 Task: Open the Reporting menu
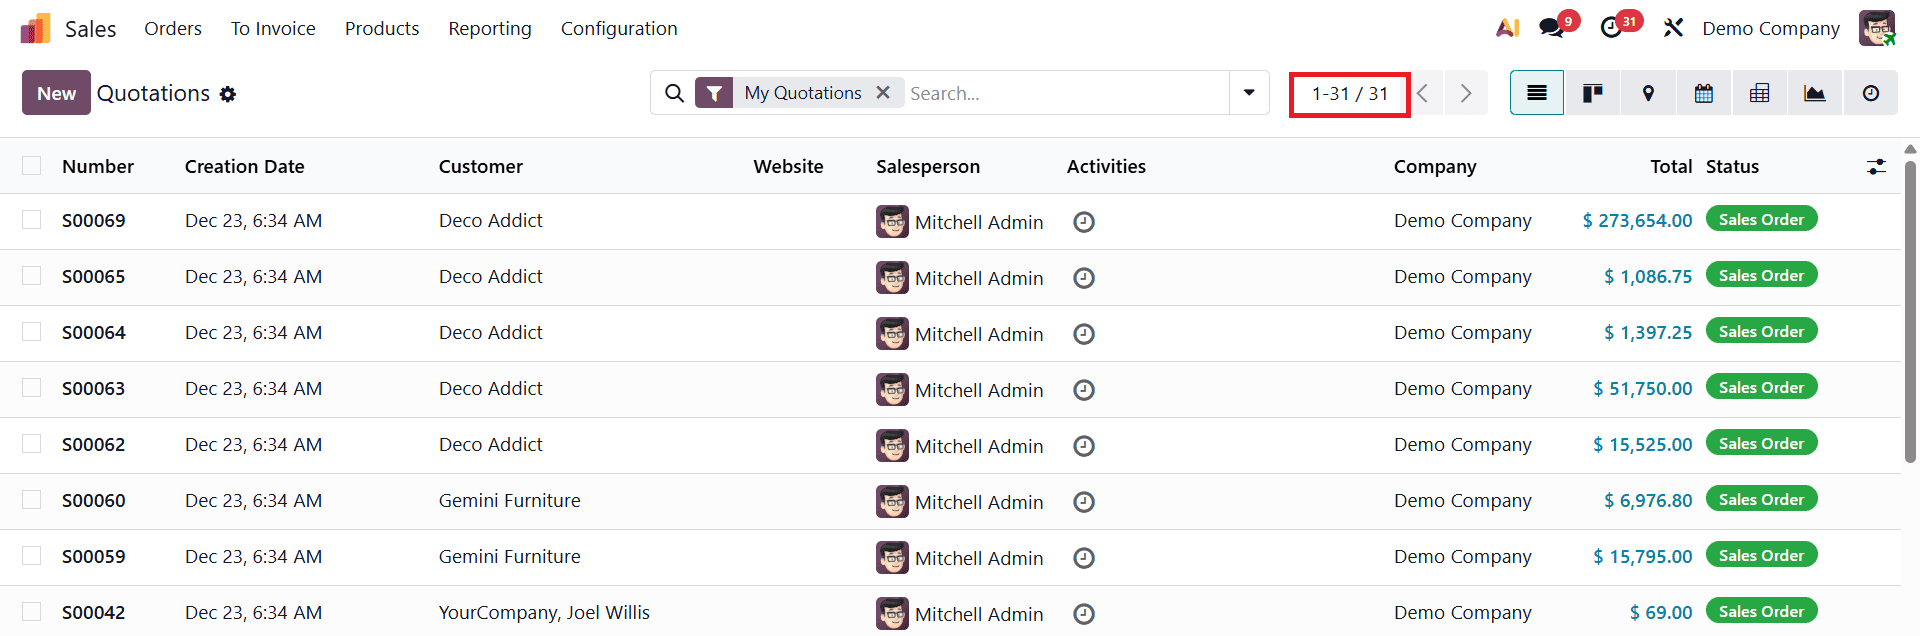(489, 28)
